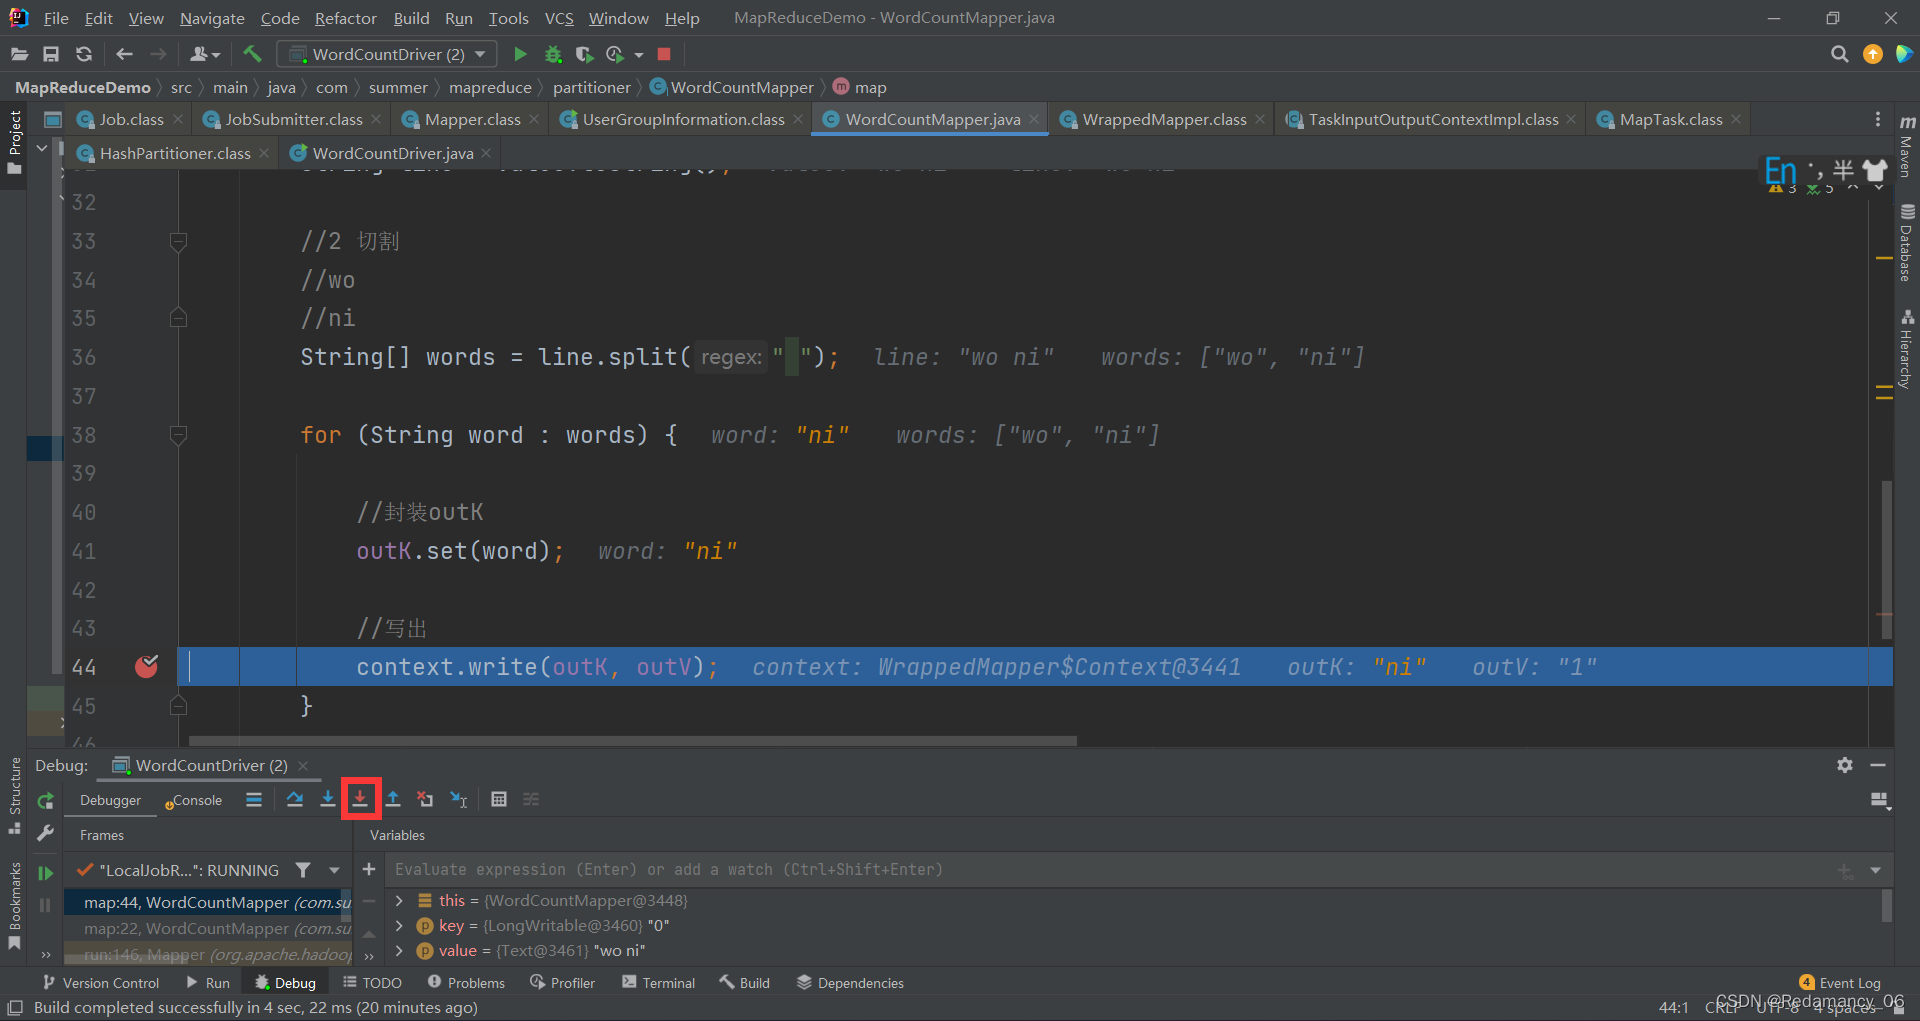
Task: Stop the process with red square
Action: (x=664, y=54)
